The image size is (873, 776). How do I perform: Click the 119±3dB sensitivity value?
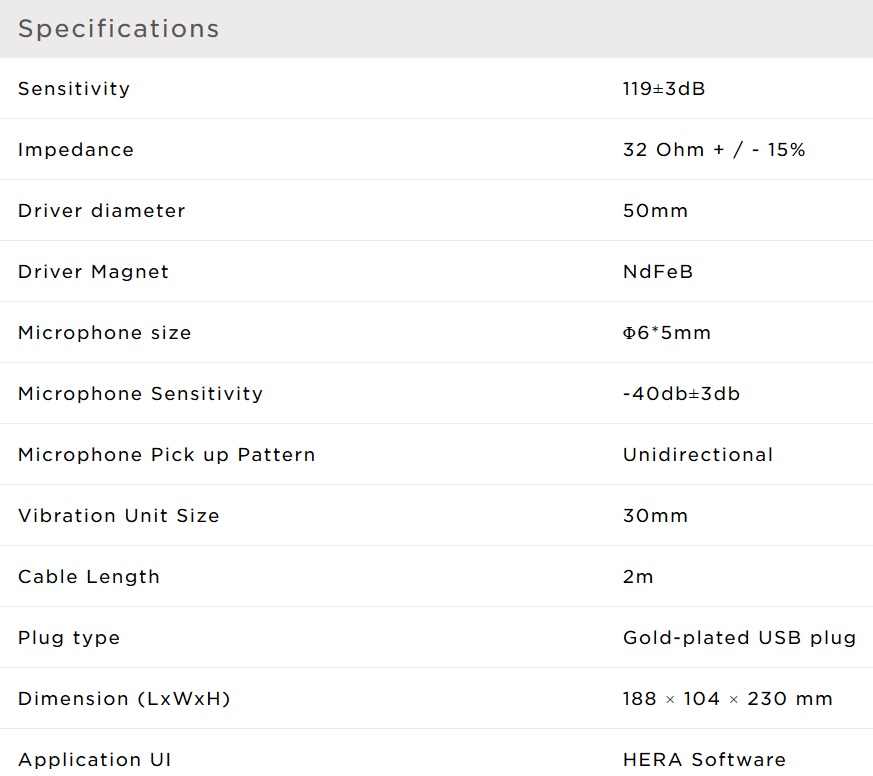[664, 89]
